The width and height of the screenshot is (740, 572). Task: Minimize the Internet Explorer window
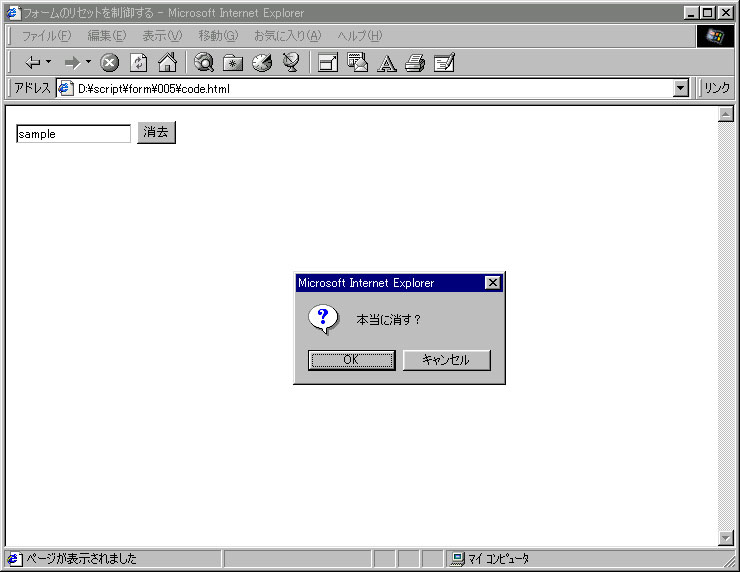[x=691, y=13]
